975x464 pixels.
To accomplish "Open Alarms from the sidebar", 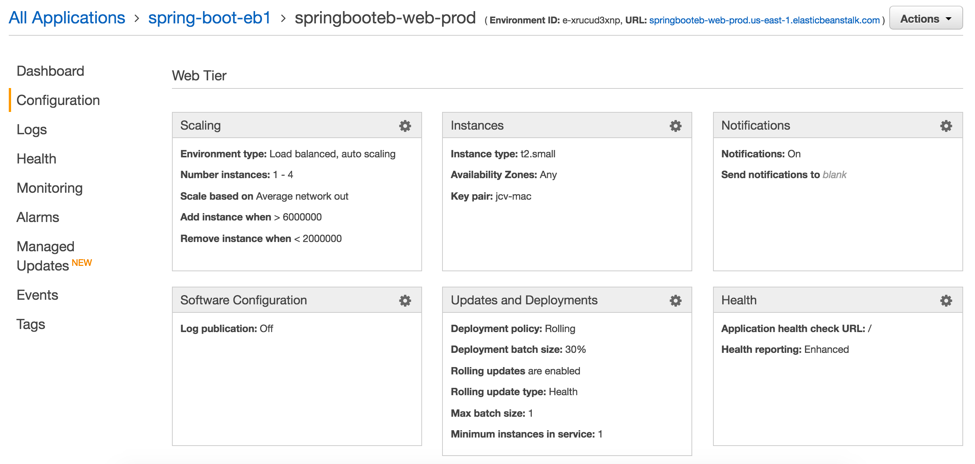I will point(38,217).
